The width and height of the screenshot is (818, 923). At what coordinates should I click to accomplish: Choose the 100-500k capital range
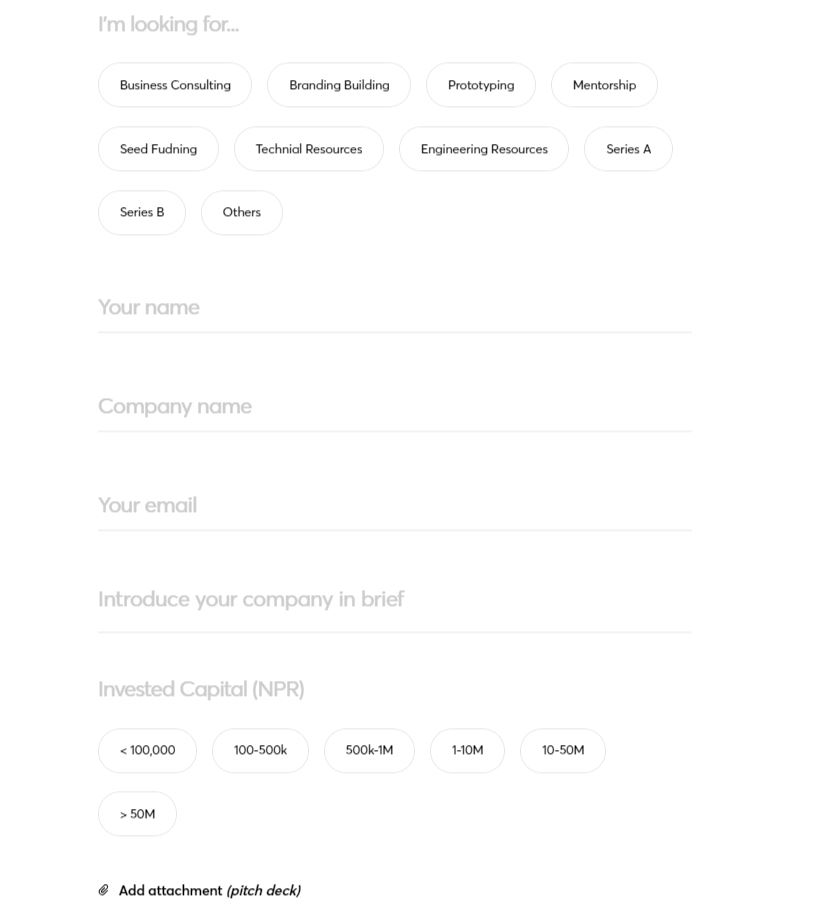260,751
